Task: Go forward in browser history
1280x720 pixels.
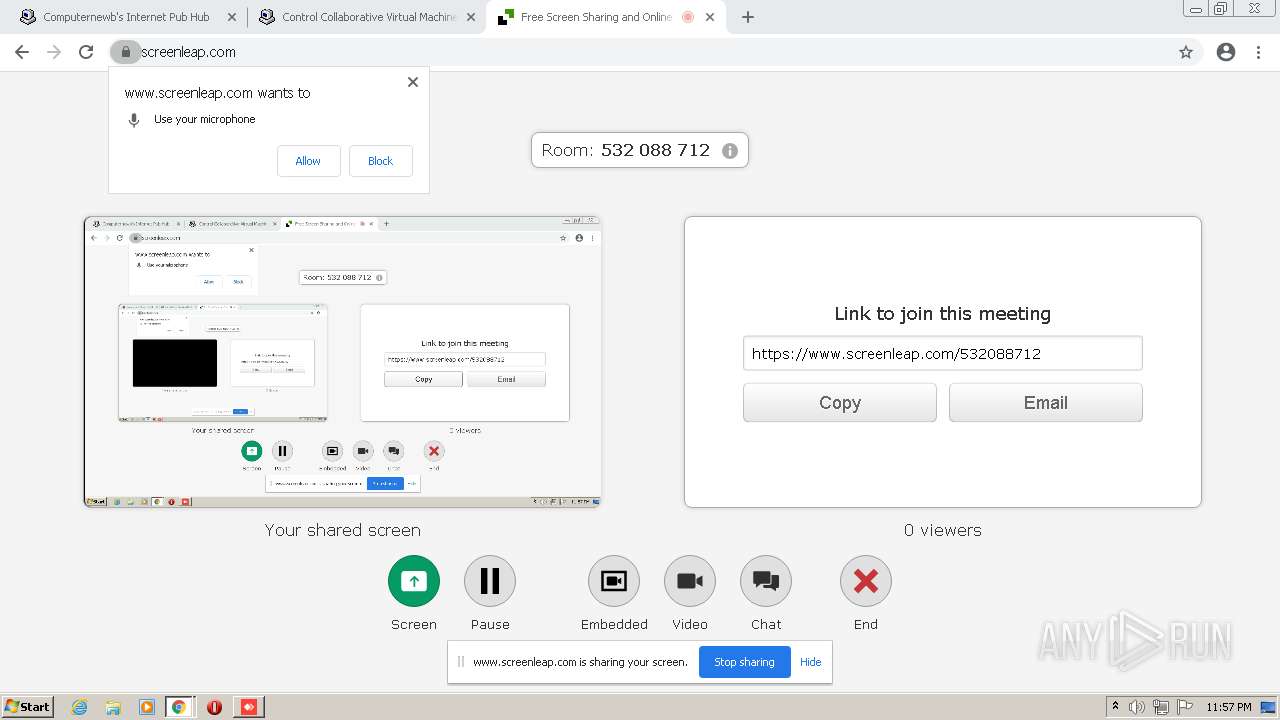Action: tap(54, 52)
